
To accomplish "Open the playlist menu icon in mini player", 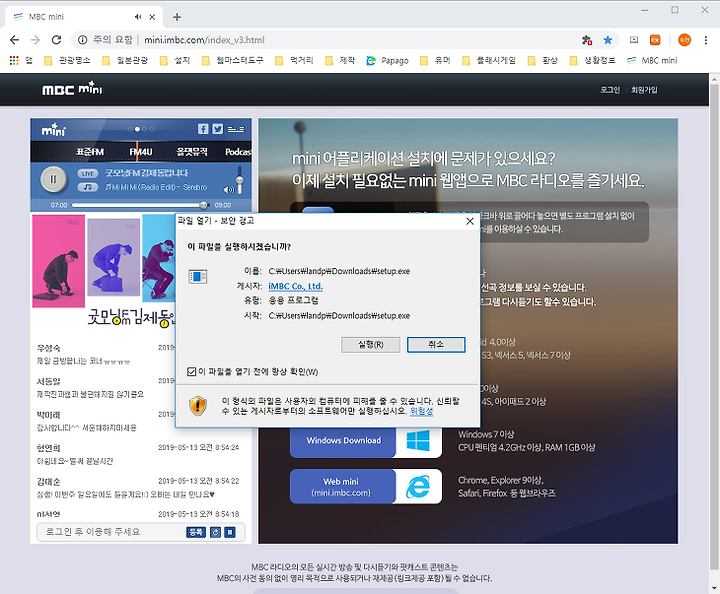I will (x=236, y=129).
